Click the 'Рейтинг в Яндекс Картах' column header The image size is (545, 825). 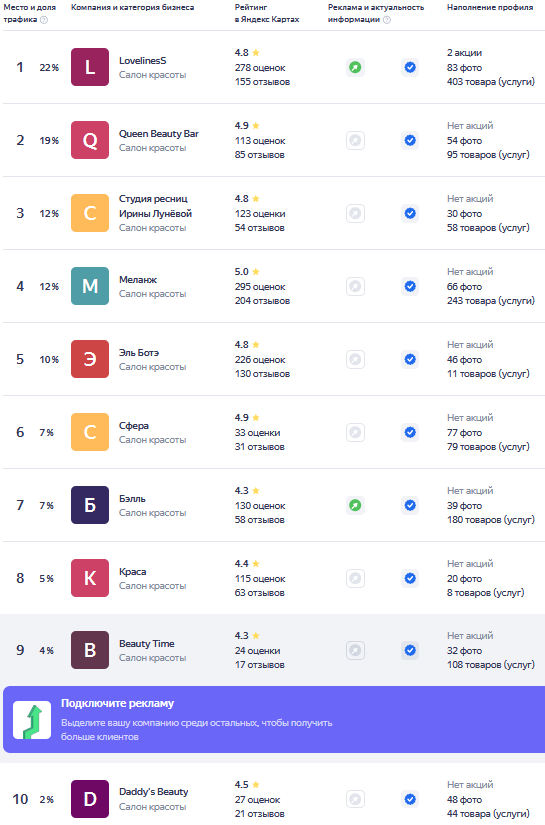pyautogui.click(x=267, y=13)
